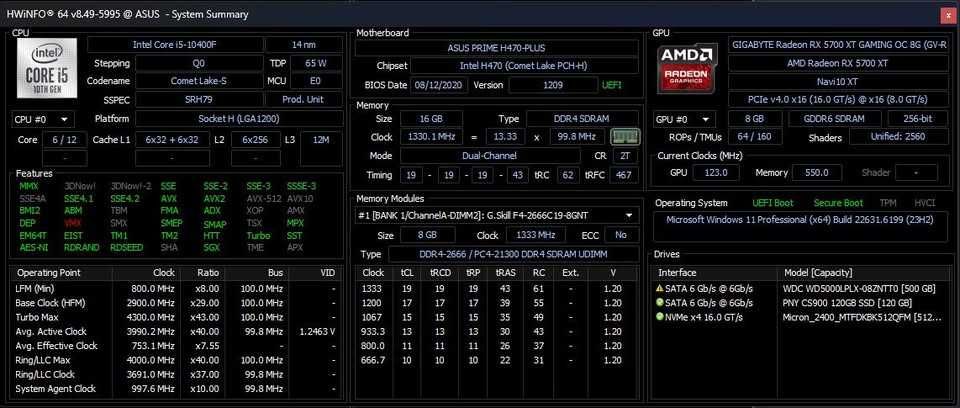Image resolution: width=960 pixels, height=408 pixels.
Task: Click the tRAS column header
Action: point(505,273)
